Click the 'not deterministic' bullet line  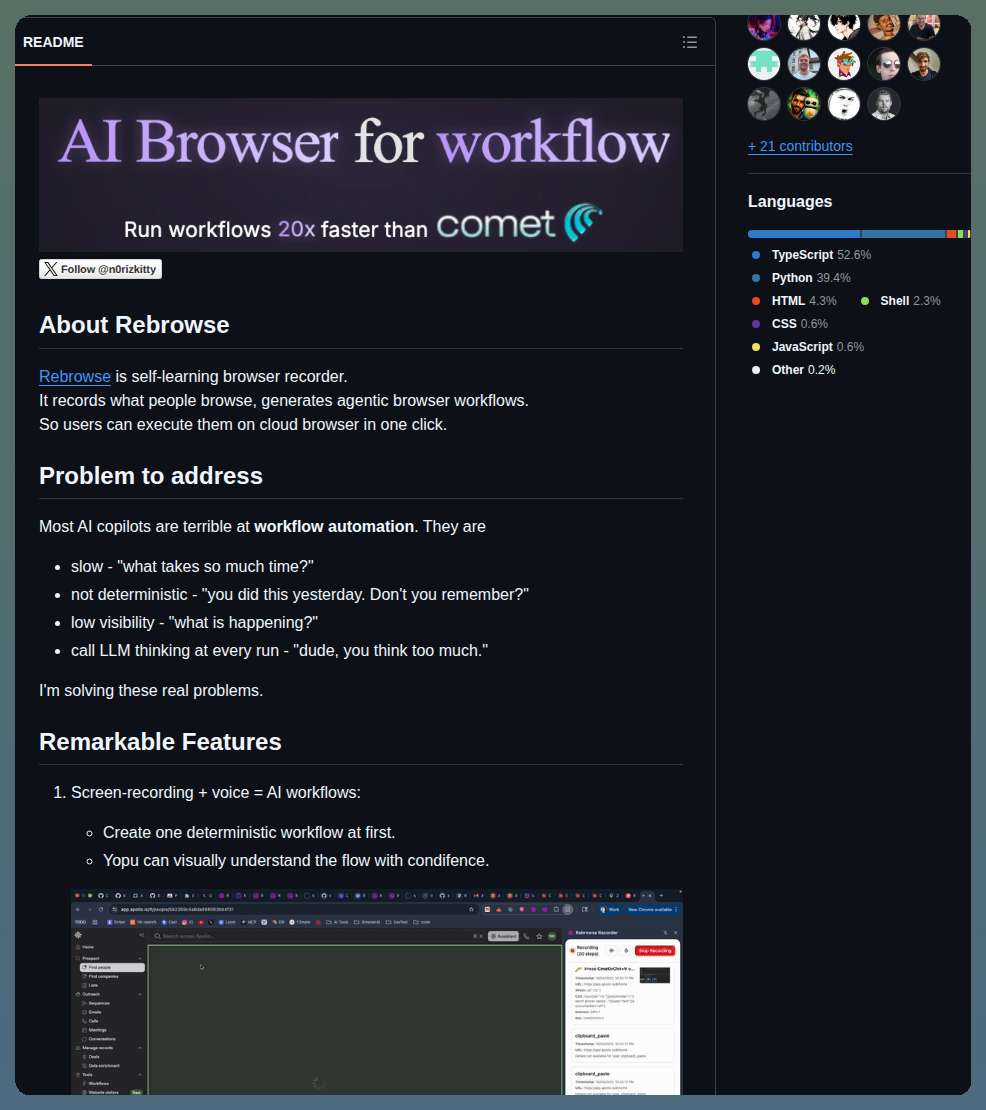(300, 595)
